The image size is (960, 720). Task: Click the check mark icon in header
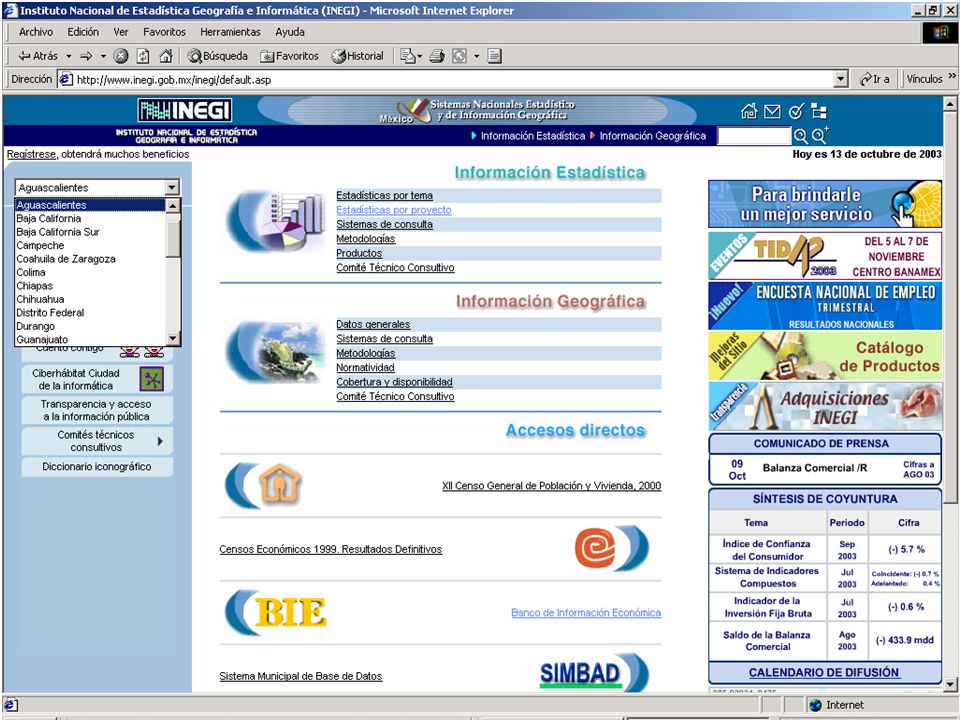796,111
